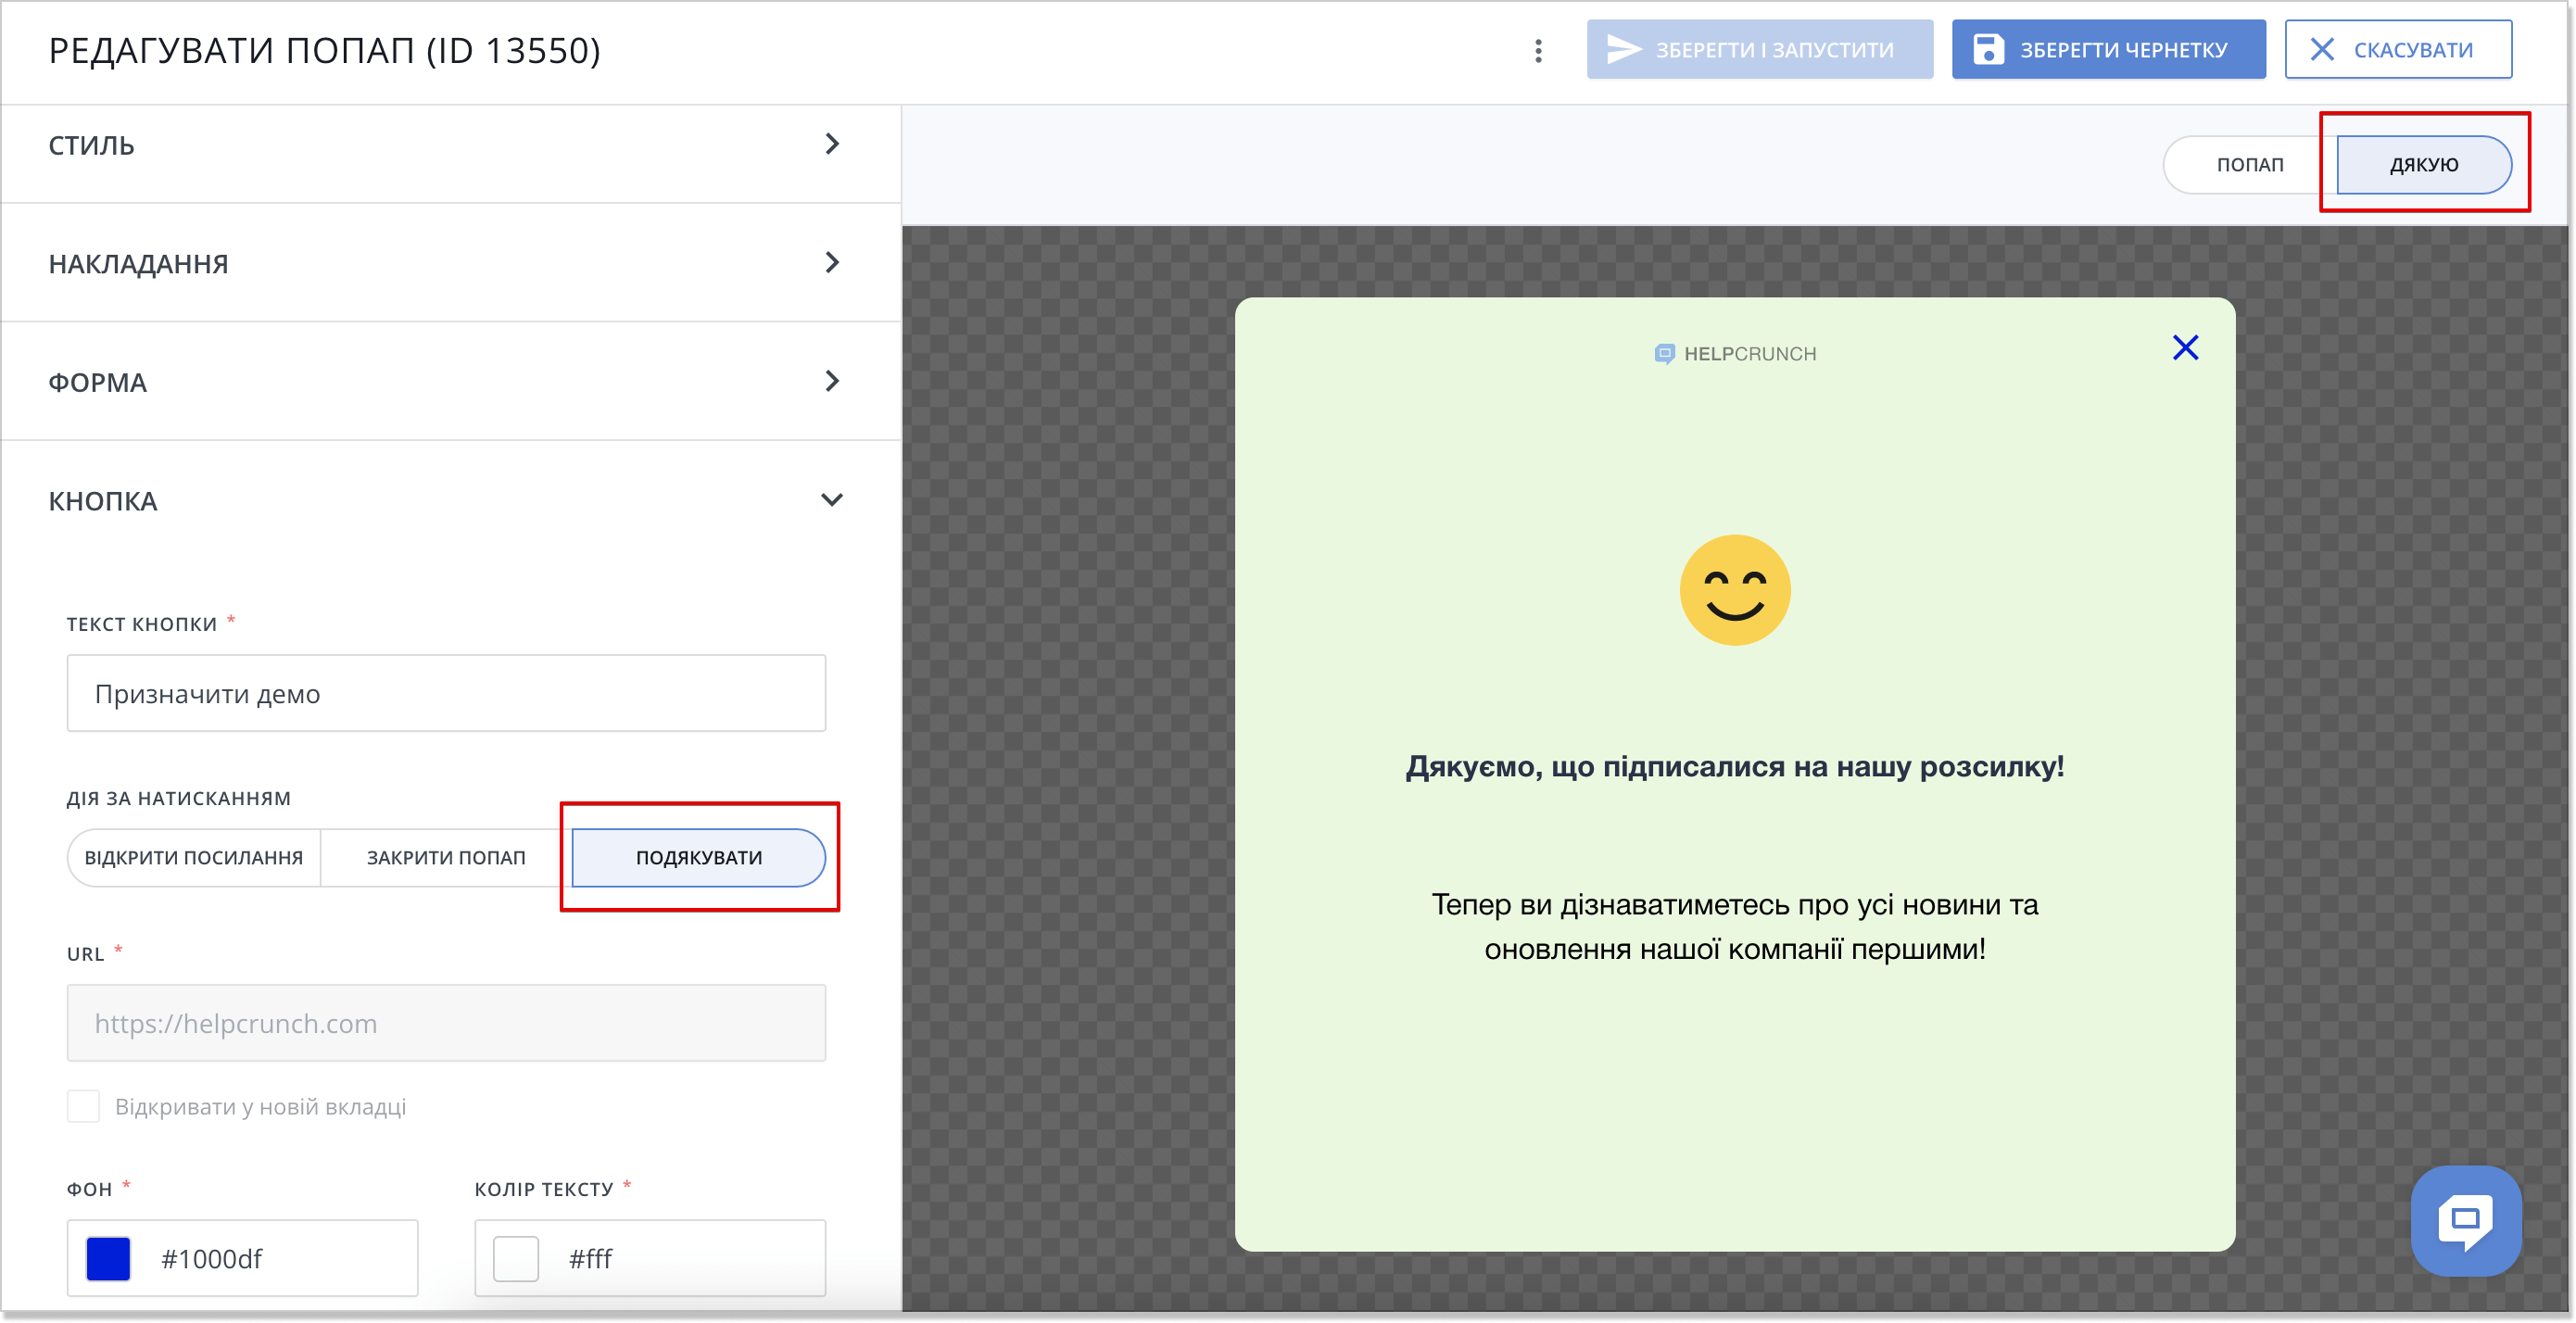Click the smiley face emoji in the preview

pyautogui.click(x=1735, y=589)
